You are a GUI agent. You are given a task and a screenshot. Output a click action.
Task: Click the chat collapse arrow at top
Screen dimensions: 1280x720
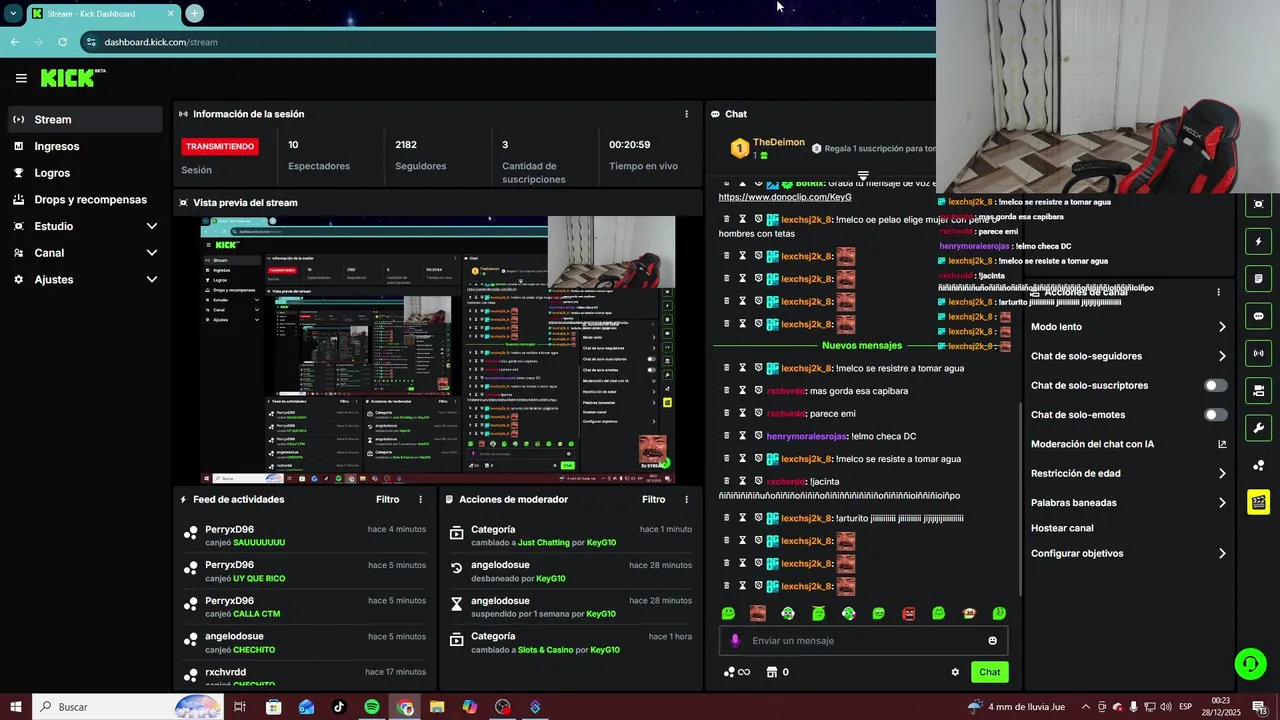coord(863,176)
